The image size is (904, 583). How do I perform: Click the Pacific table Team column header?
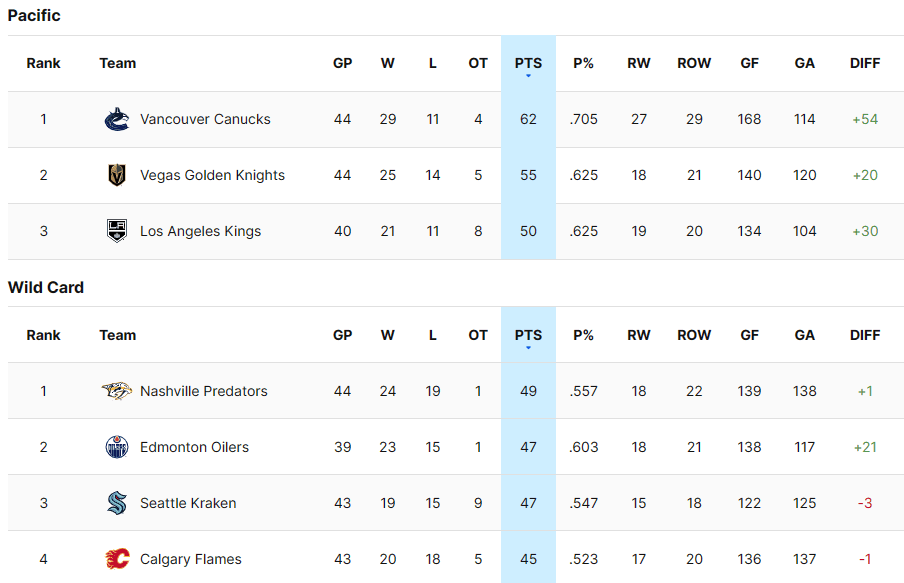point(117,63)
